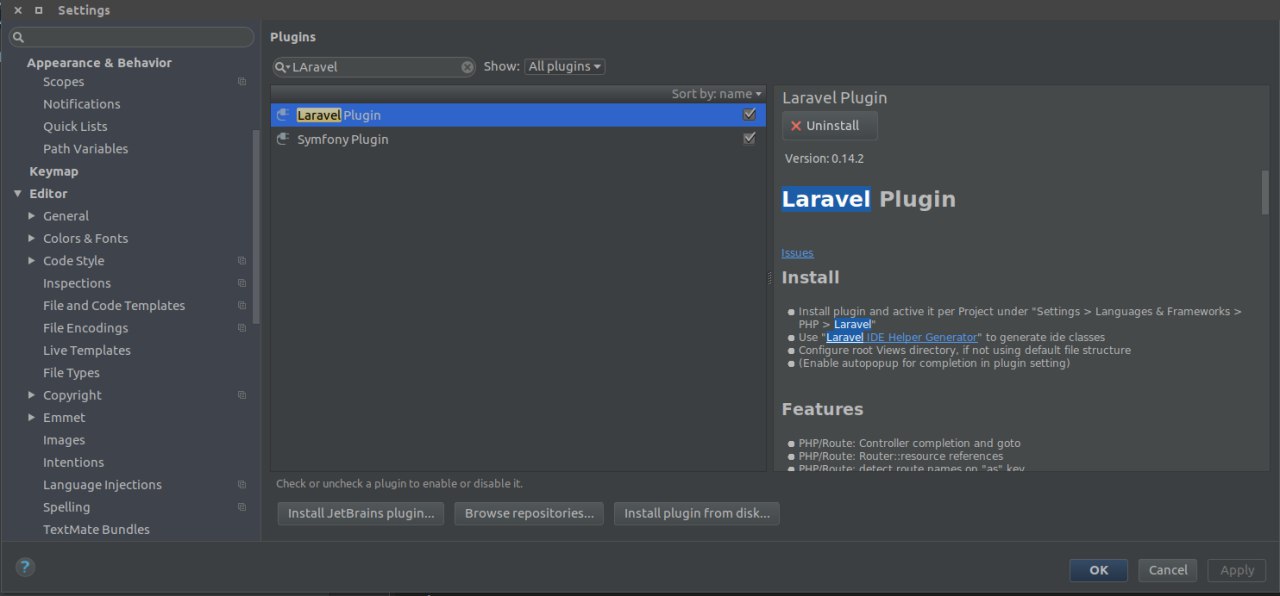Image resolution: width=1280 pixels, height=596 pixels.
Task: Expand the Colors & Fonts node
Action: click(32, 238)
